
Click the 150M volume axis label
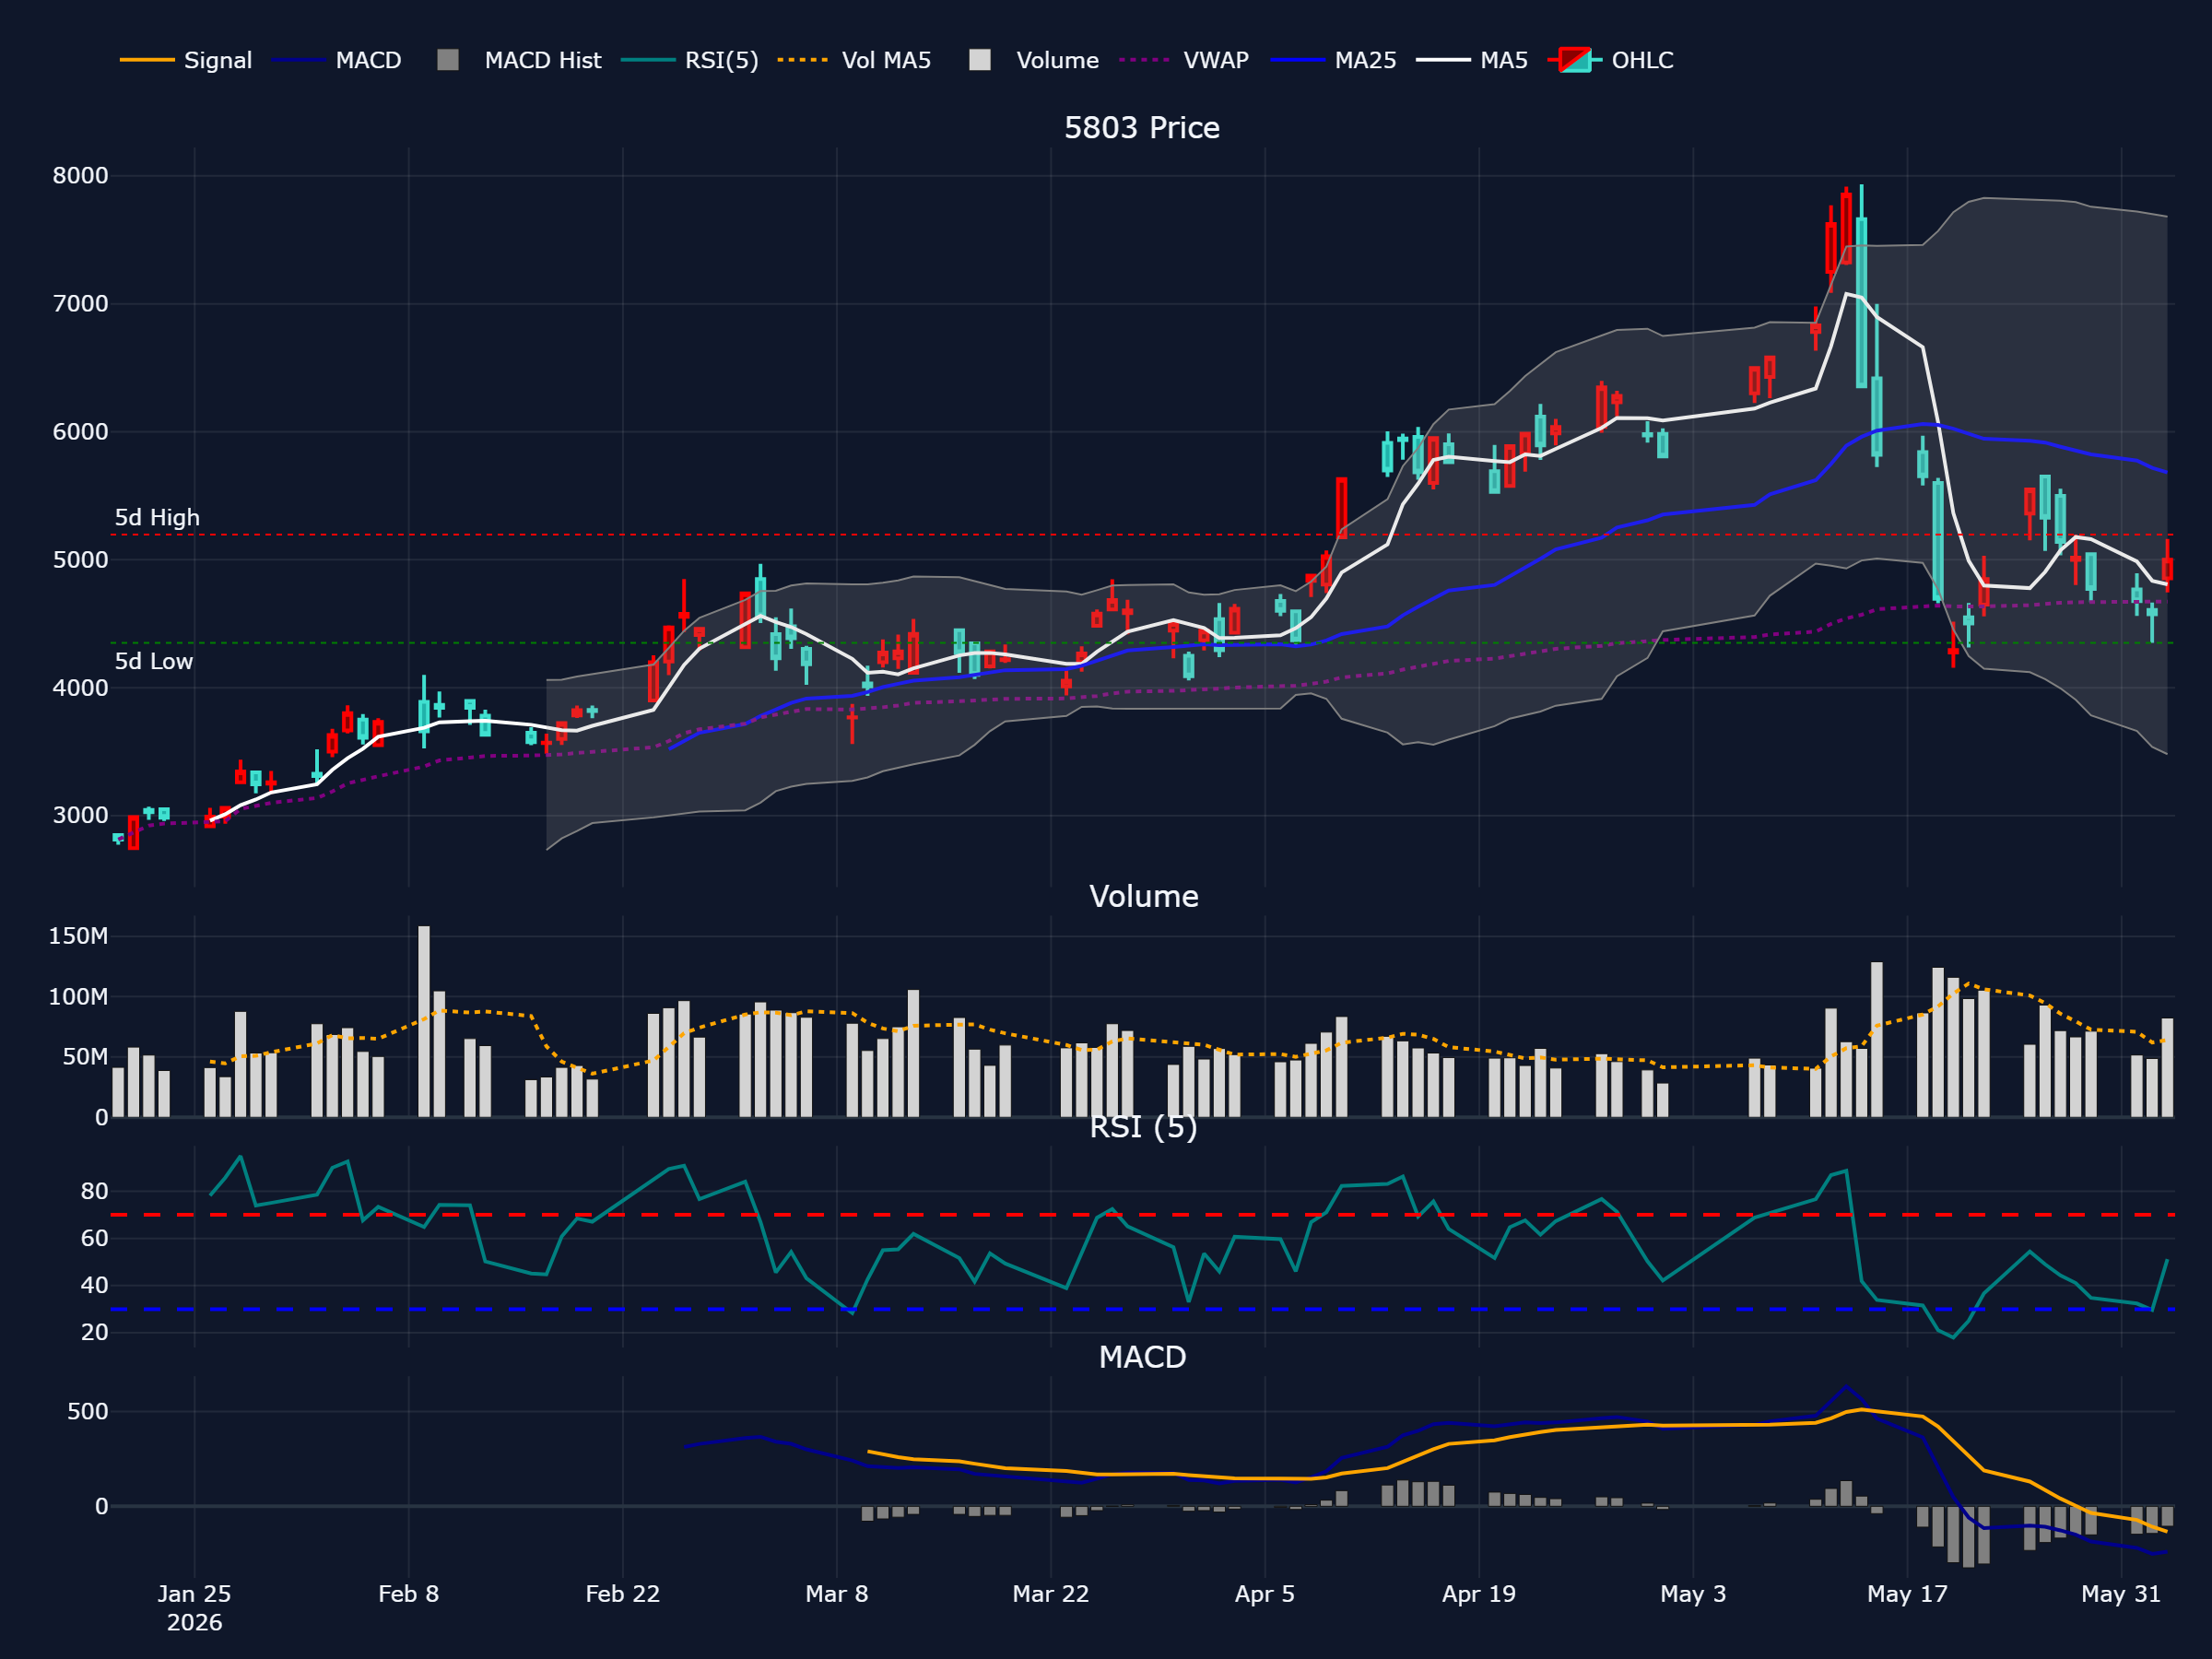pos(78,937)
